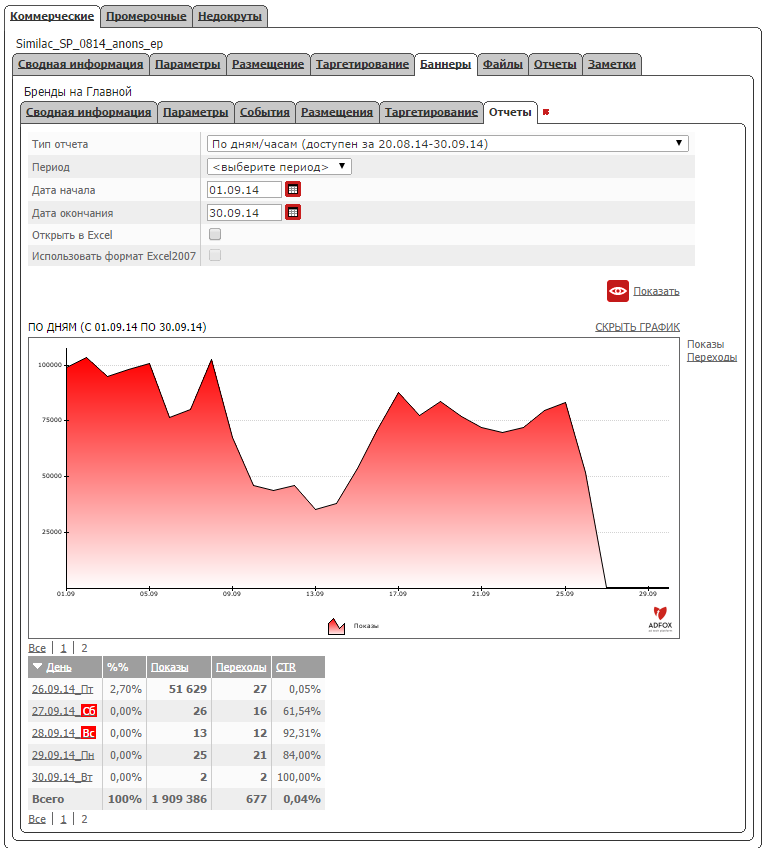The image size is (768, 848).
Task: Click the Дата окончания date field
Action: coord(244,213)
